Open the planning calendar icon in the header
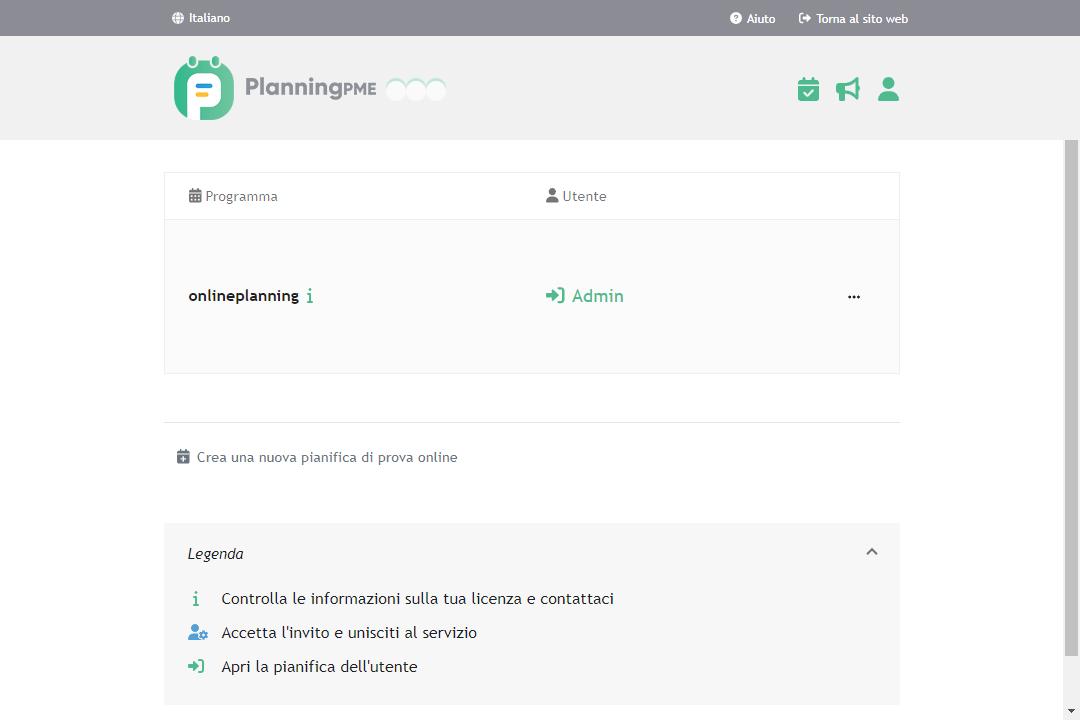Screen dimensions: 1080x720 click(x=808, y=89)
